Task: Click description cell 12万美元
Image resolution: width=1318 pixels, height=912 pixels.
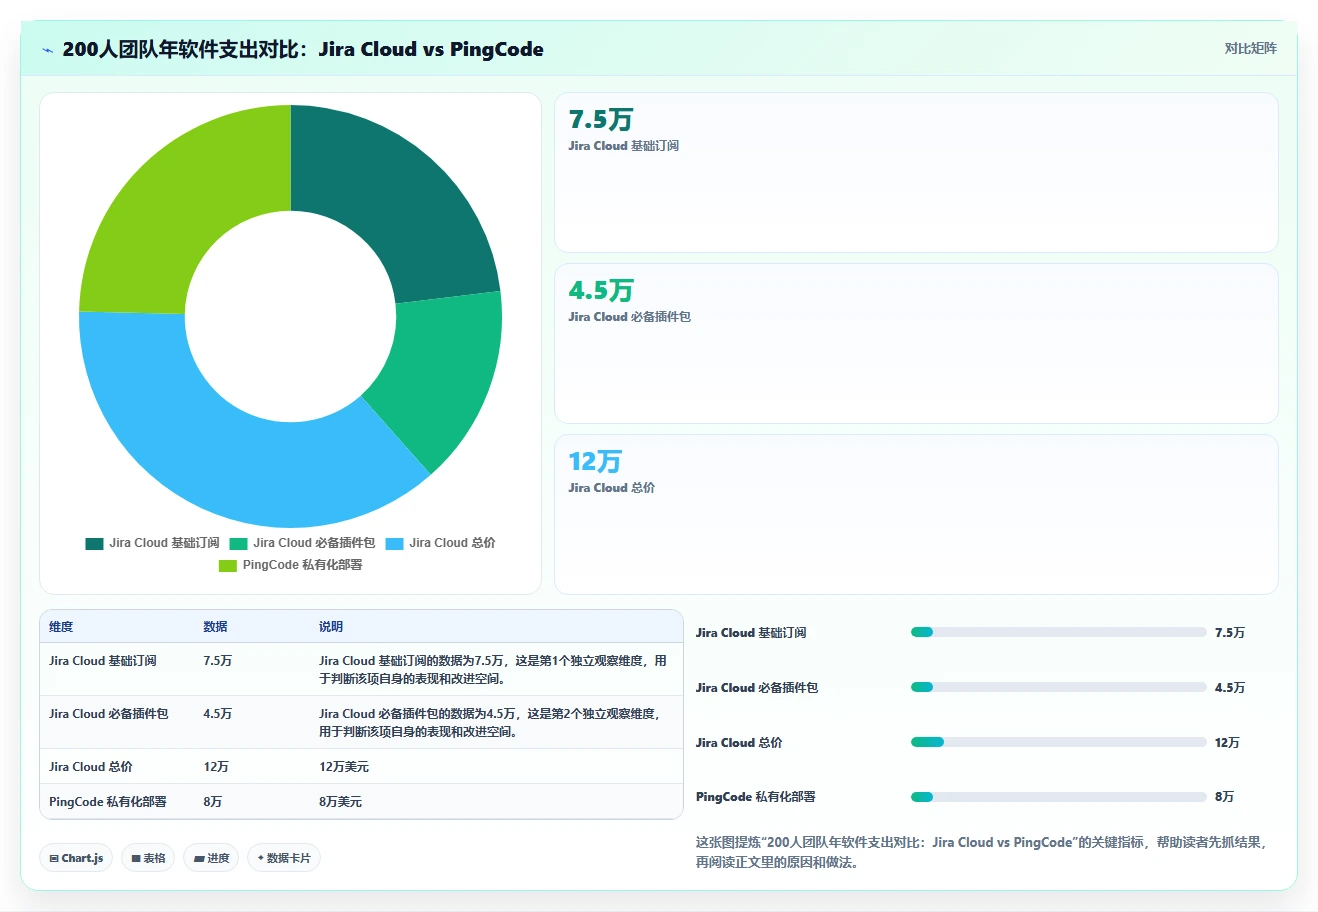Action: click(x=344, y=767)
